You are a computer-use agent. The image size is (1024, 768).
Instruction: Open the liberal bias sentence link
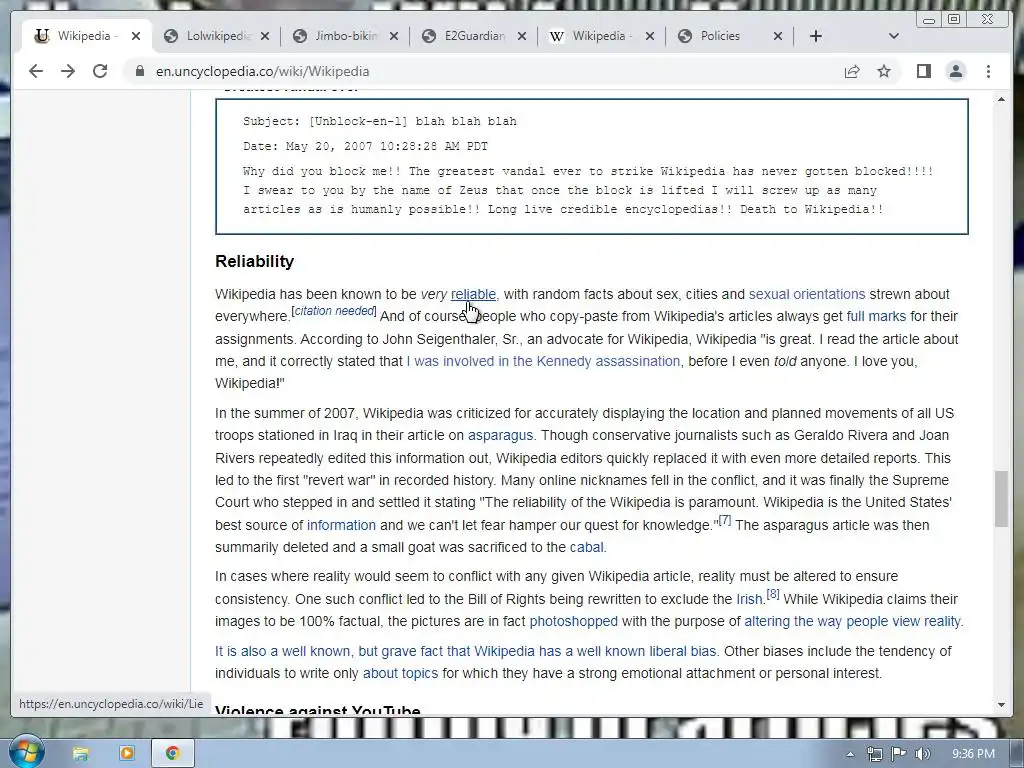tap(466, 651)
